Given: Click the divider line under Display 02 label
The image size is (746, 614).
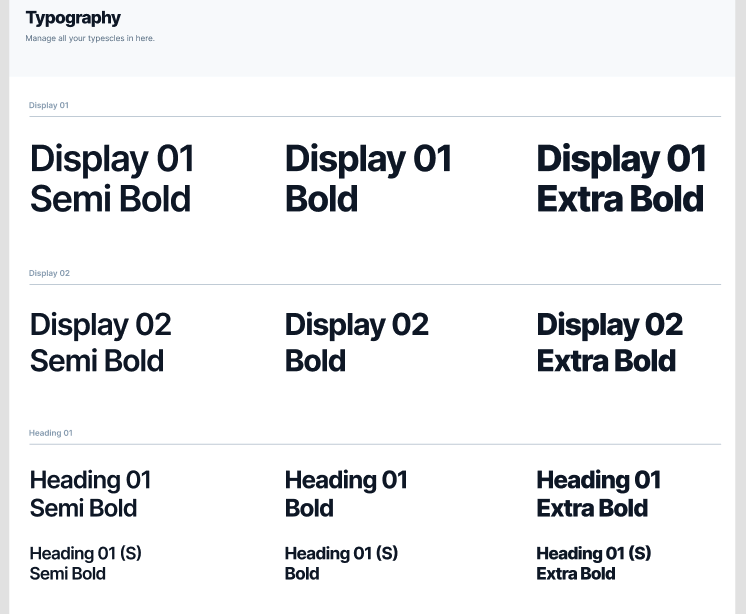Looking at the screenshot, I should tap(375, 285).
